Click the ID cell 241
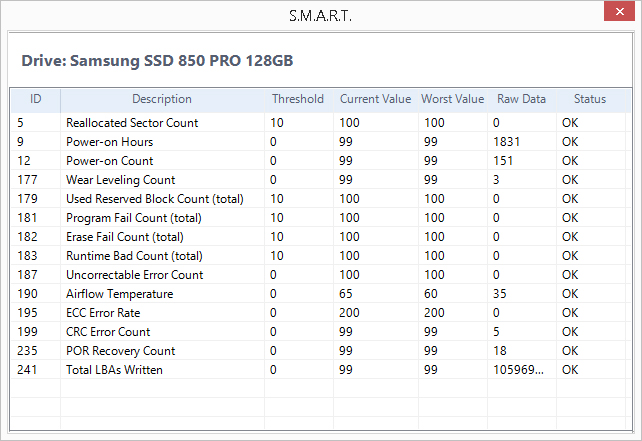 27,369
